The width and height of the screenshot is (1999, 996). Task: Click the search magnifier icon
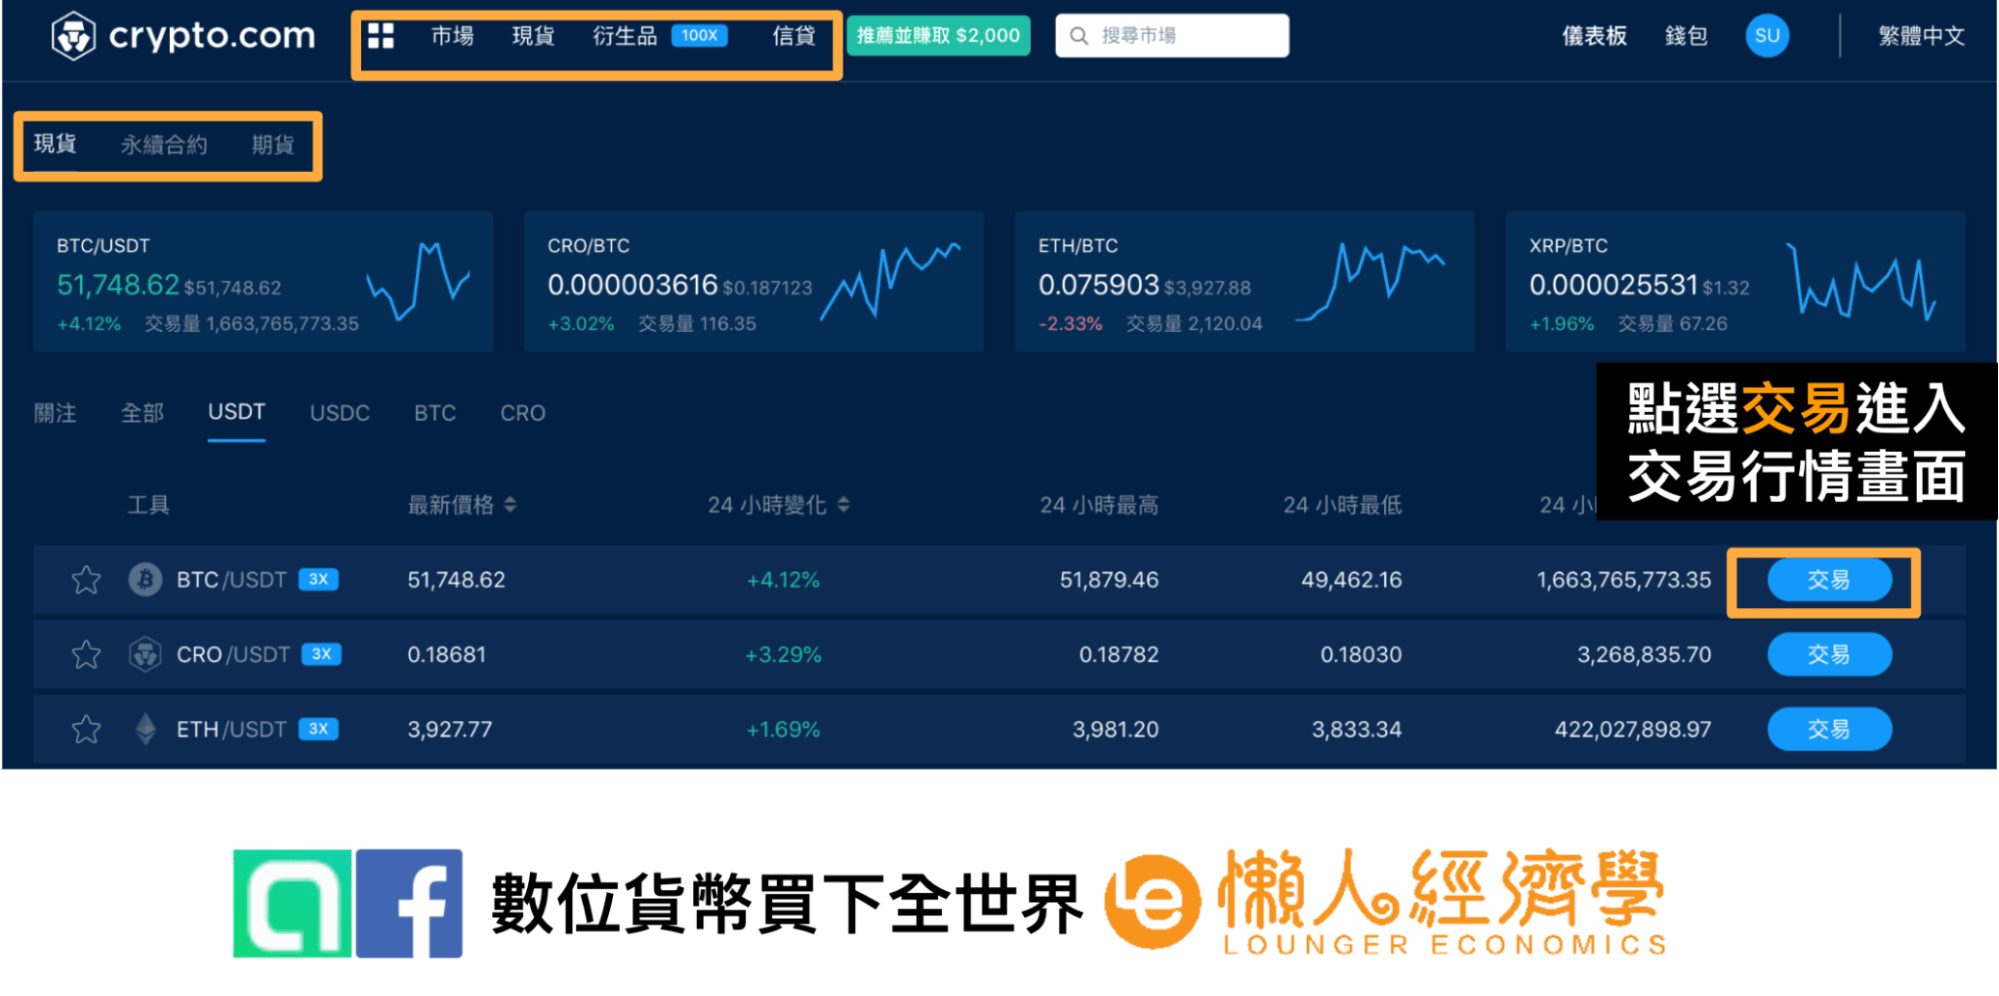tap(1079, 36)
